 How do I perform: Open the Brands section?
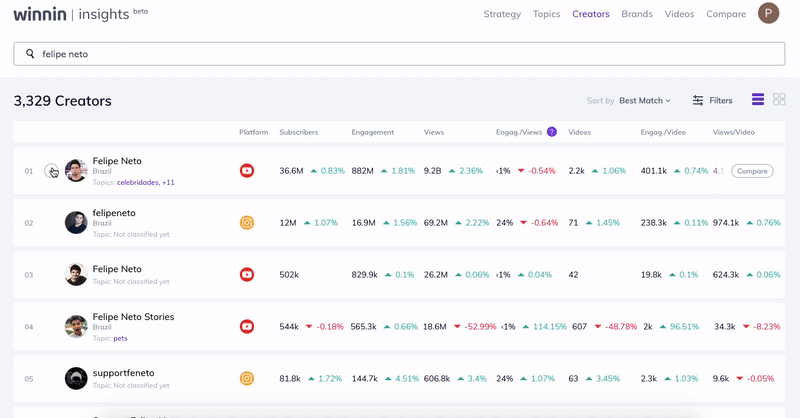637,14
